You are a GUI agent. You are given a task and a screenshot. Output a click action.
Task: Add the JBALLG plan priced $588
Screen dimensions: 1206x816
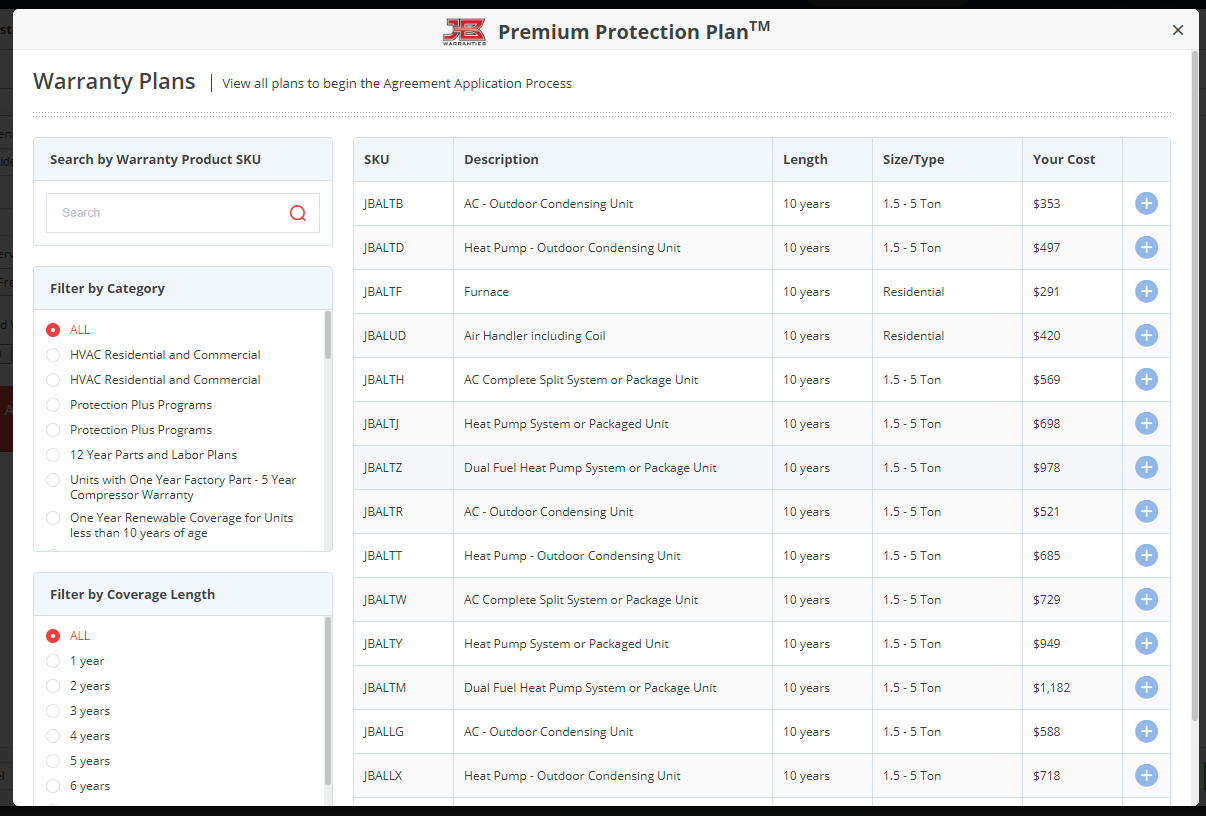[1146, 732]
